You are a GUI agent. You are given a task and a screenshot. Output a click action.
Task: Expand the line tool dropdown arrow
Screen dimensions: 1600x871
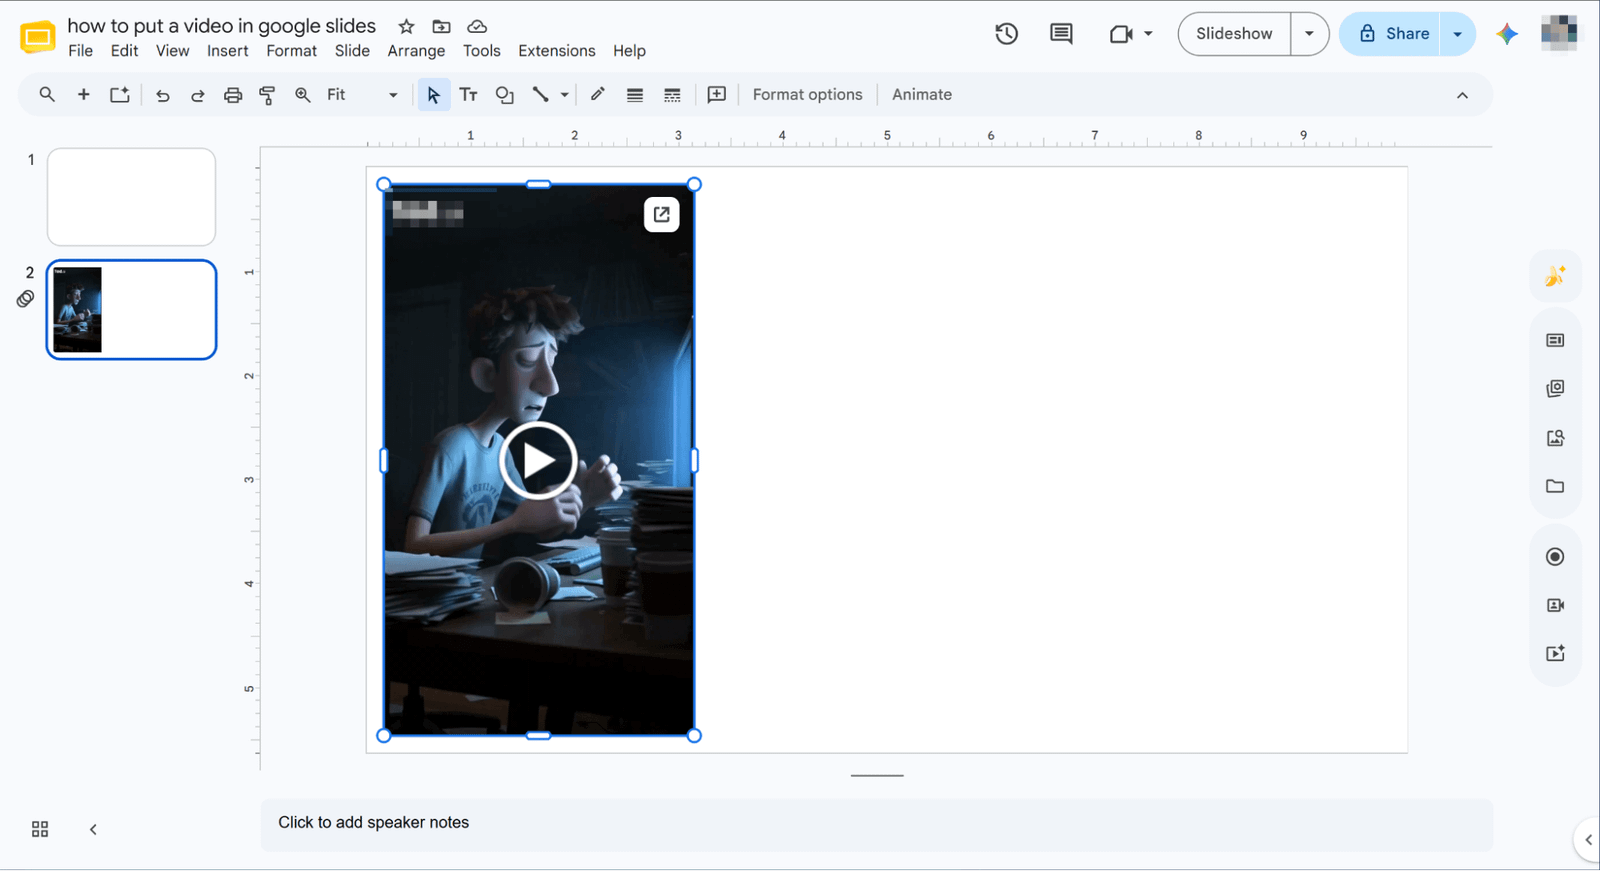(565, 95)
